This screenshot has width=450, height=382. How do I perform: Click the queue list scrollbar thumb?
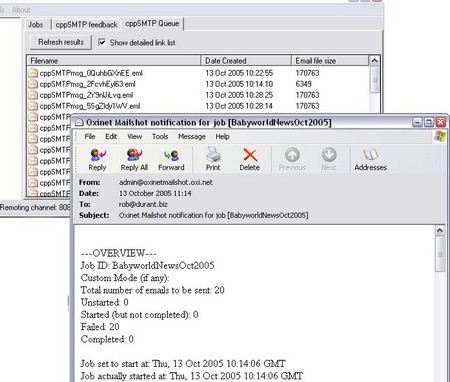(374, 80)
